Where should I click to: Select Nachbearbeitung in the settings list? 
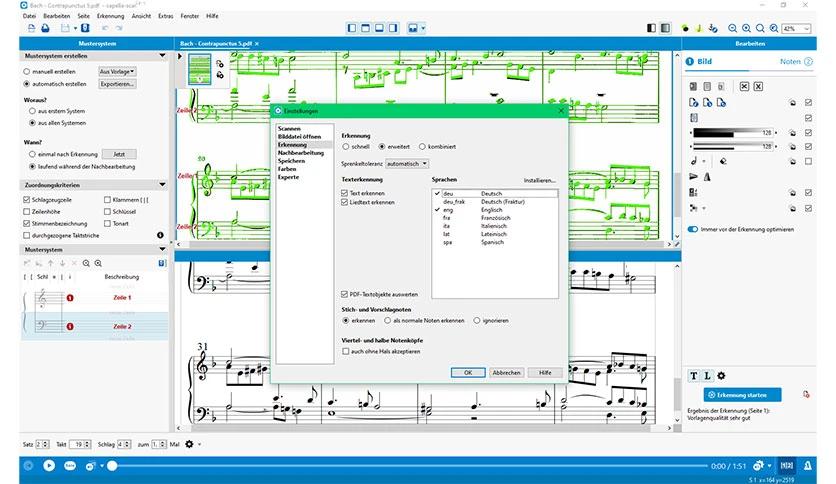[x=301, y=153]
